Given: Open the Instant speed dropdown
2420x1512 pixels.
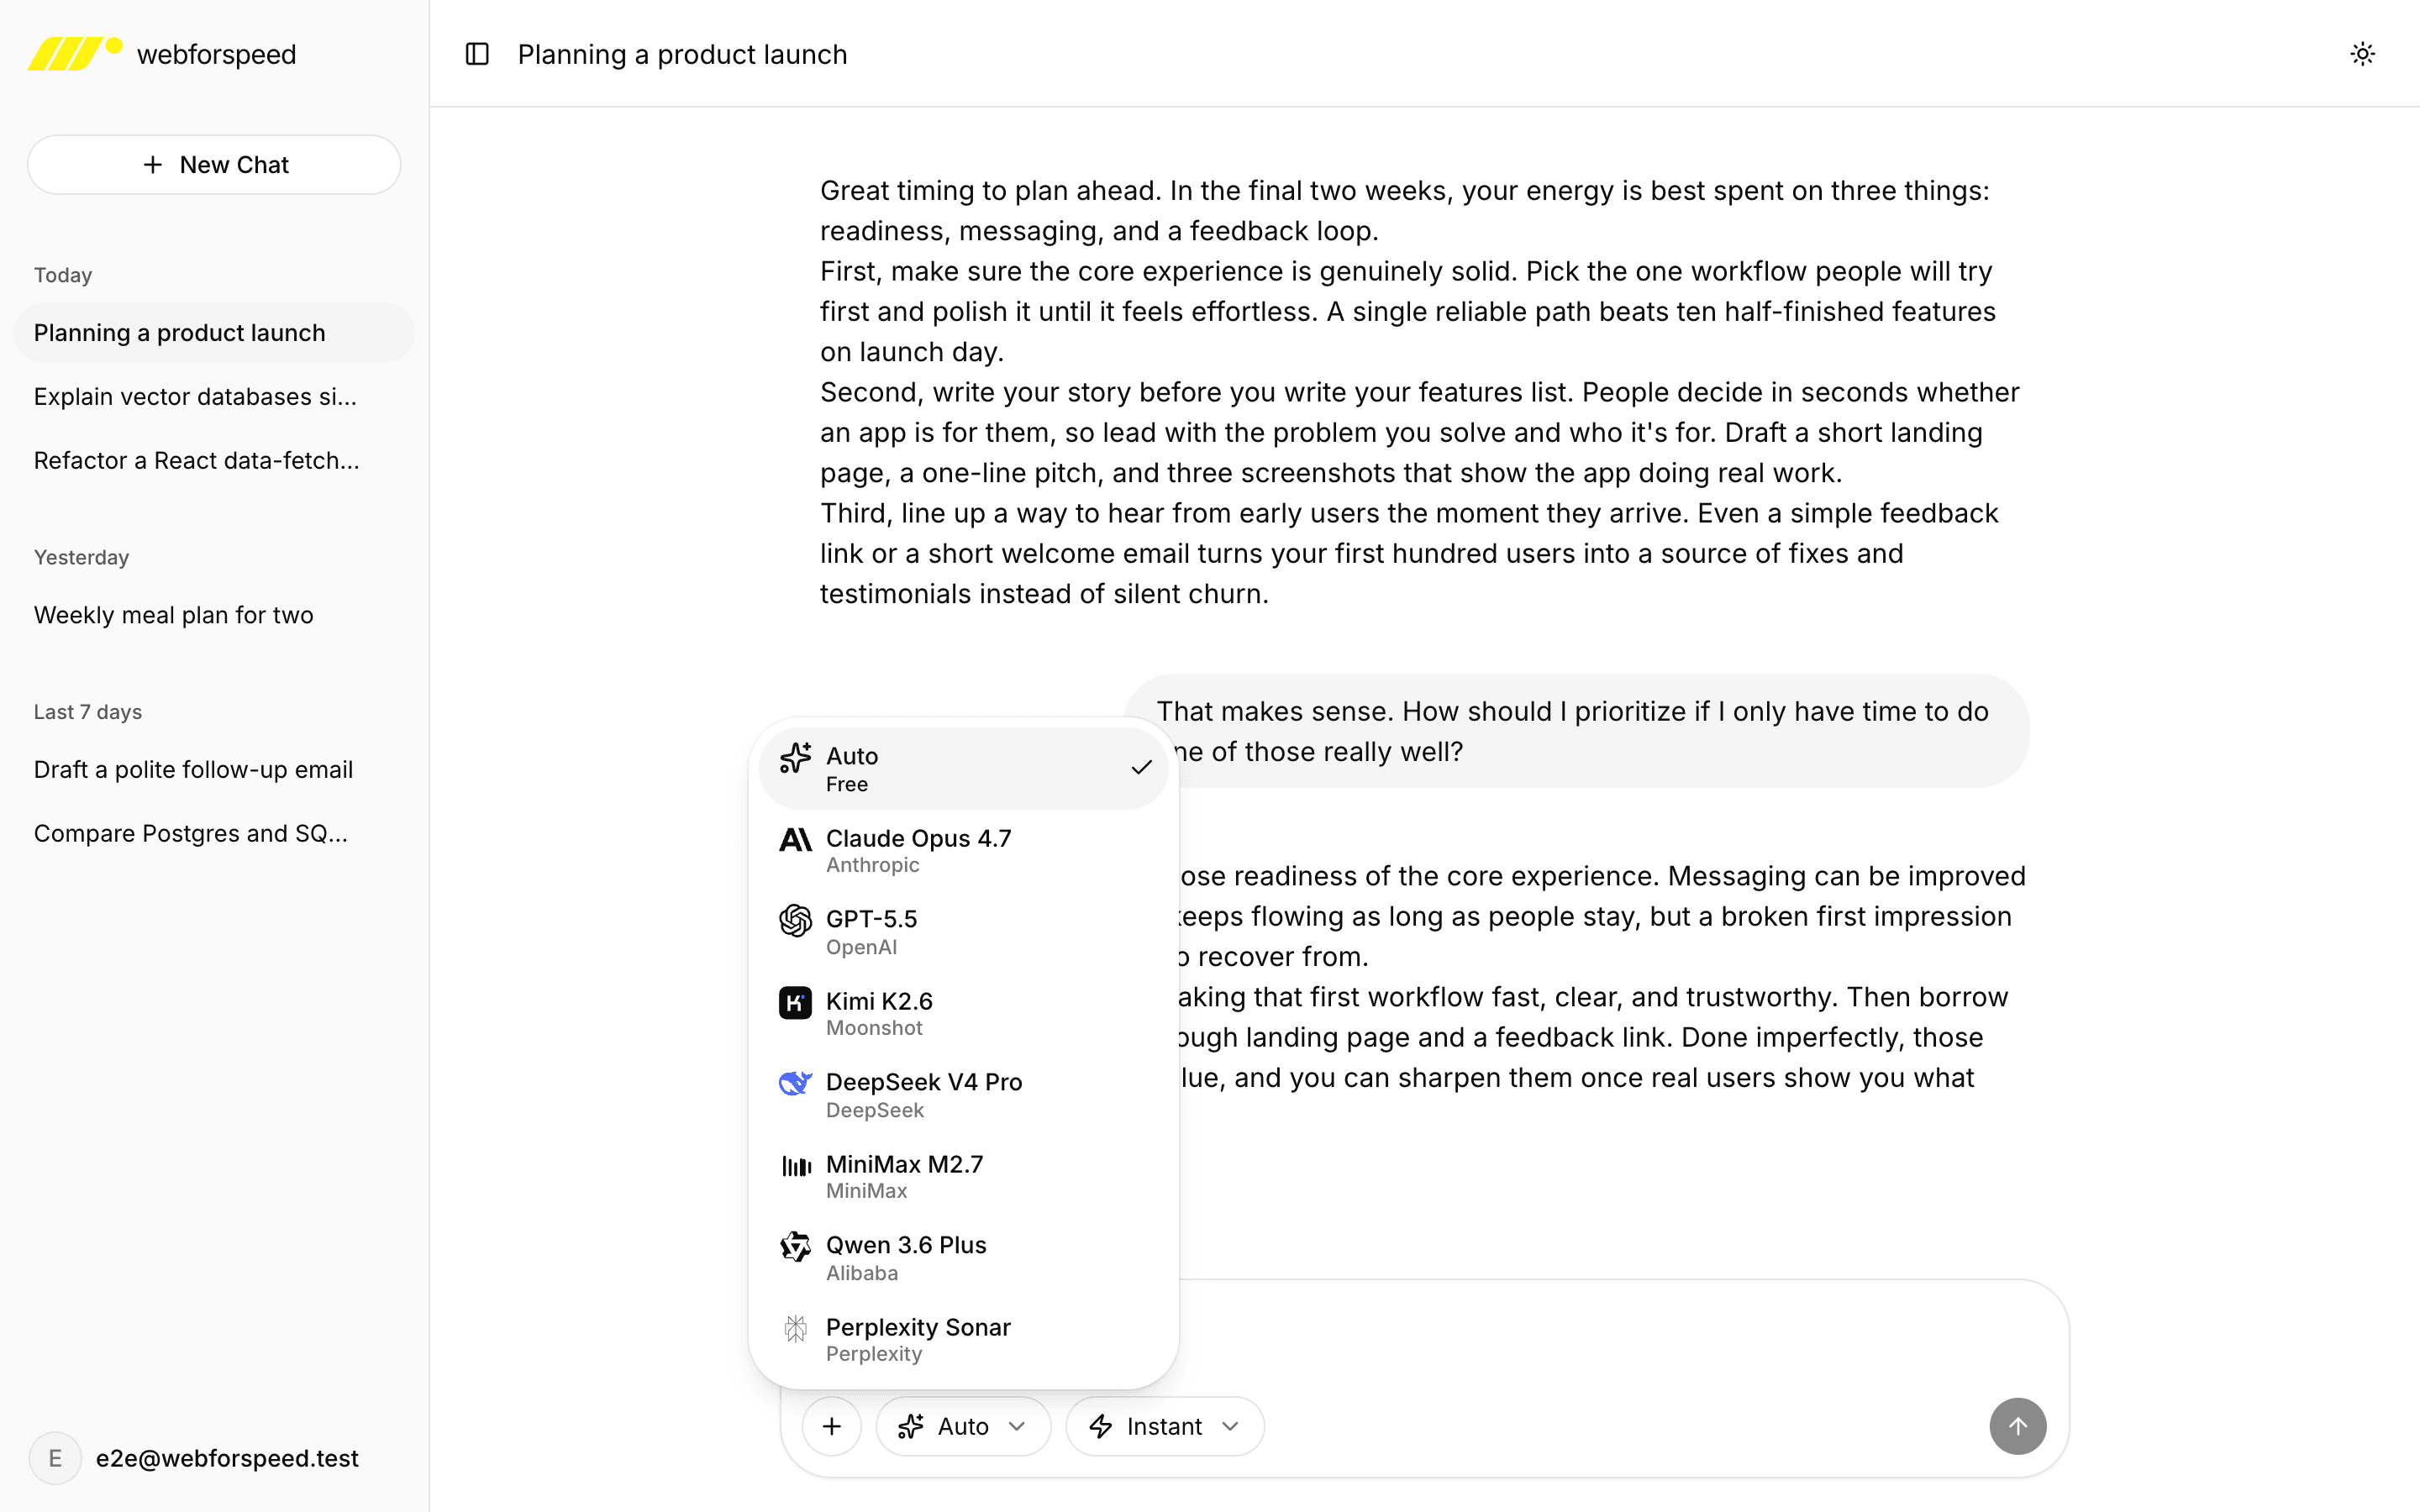Looking at the screenshot, I should click(1164, 1425).
